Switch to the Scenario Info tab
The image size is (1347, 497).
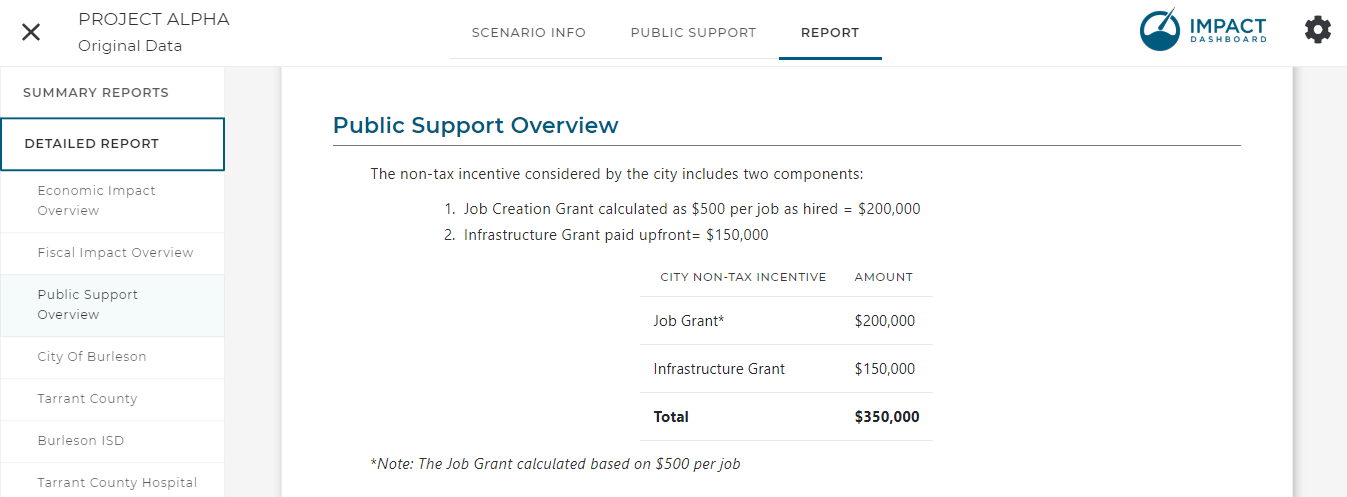pyautogui.click(x=529, y=33)
